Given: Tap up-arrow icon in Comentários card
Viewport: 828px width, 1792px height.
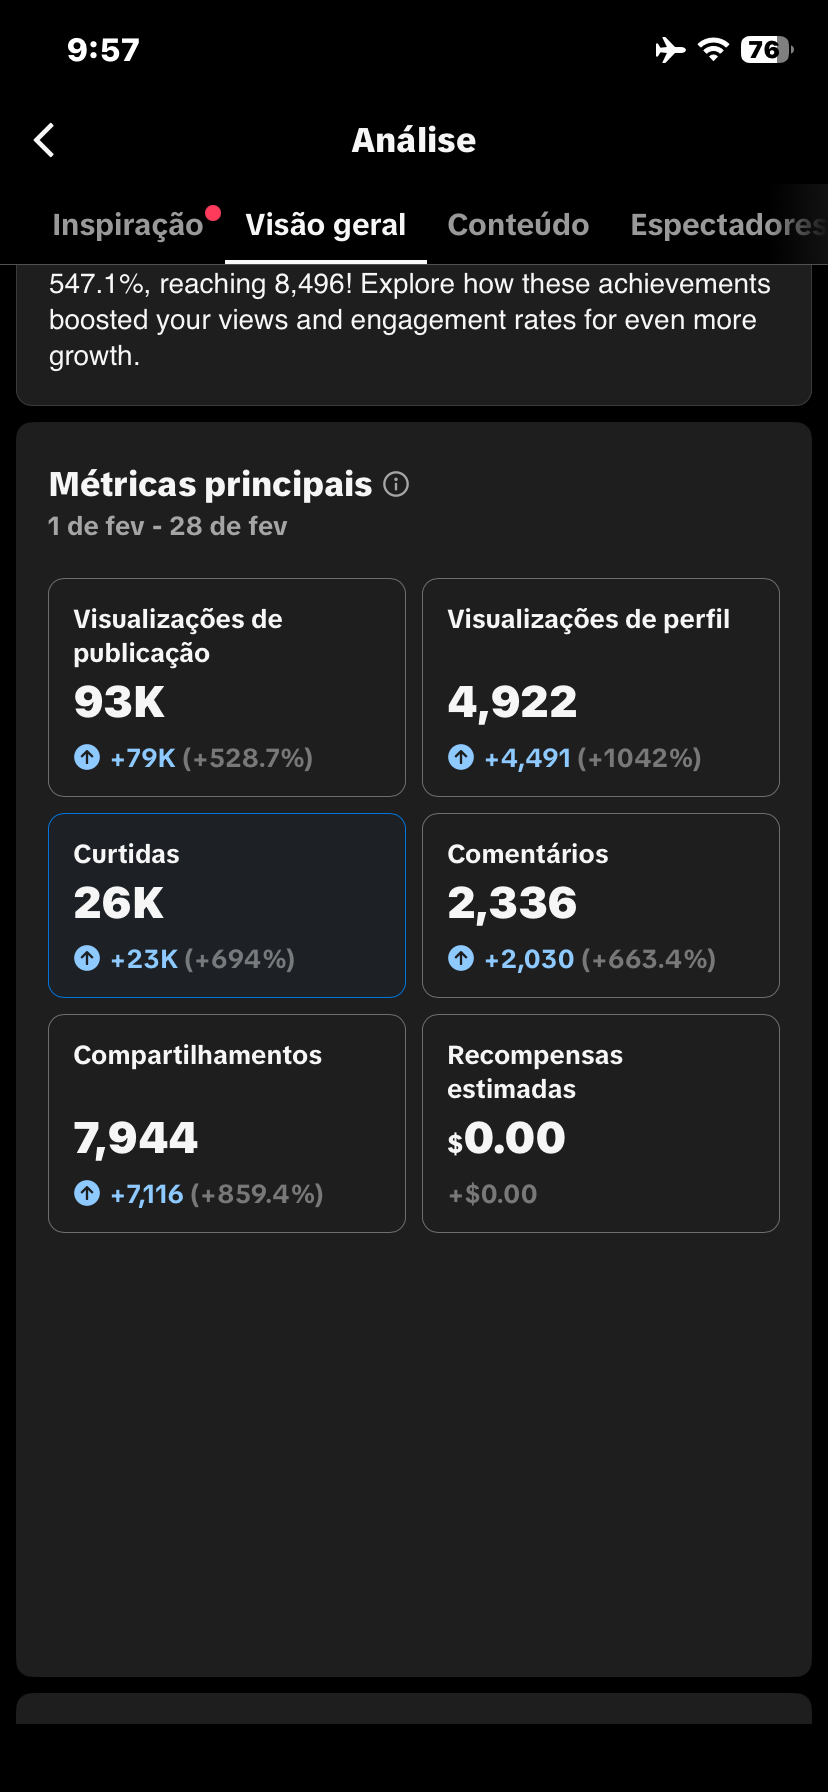Looking at the screenshot, I should pos(461,959).
